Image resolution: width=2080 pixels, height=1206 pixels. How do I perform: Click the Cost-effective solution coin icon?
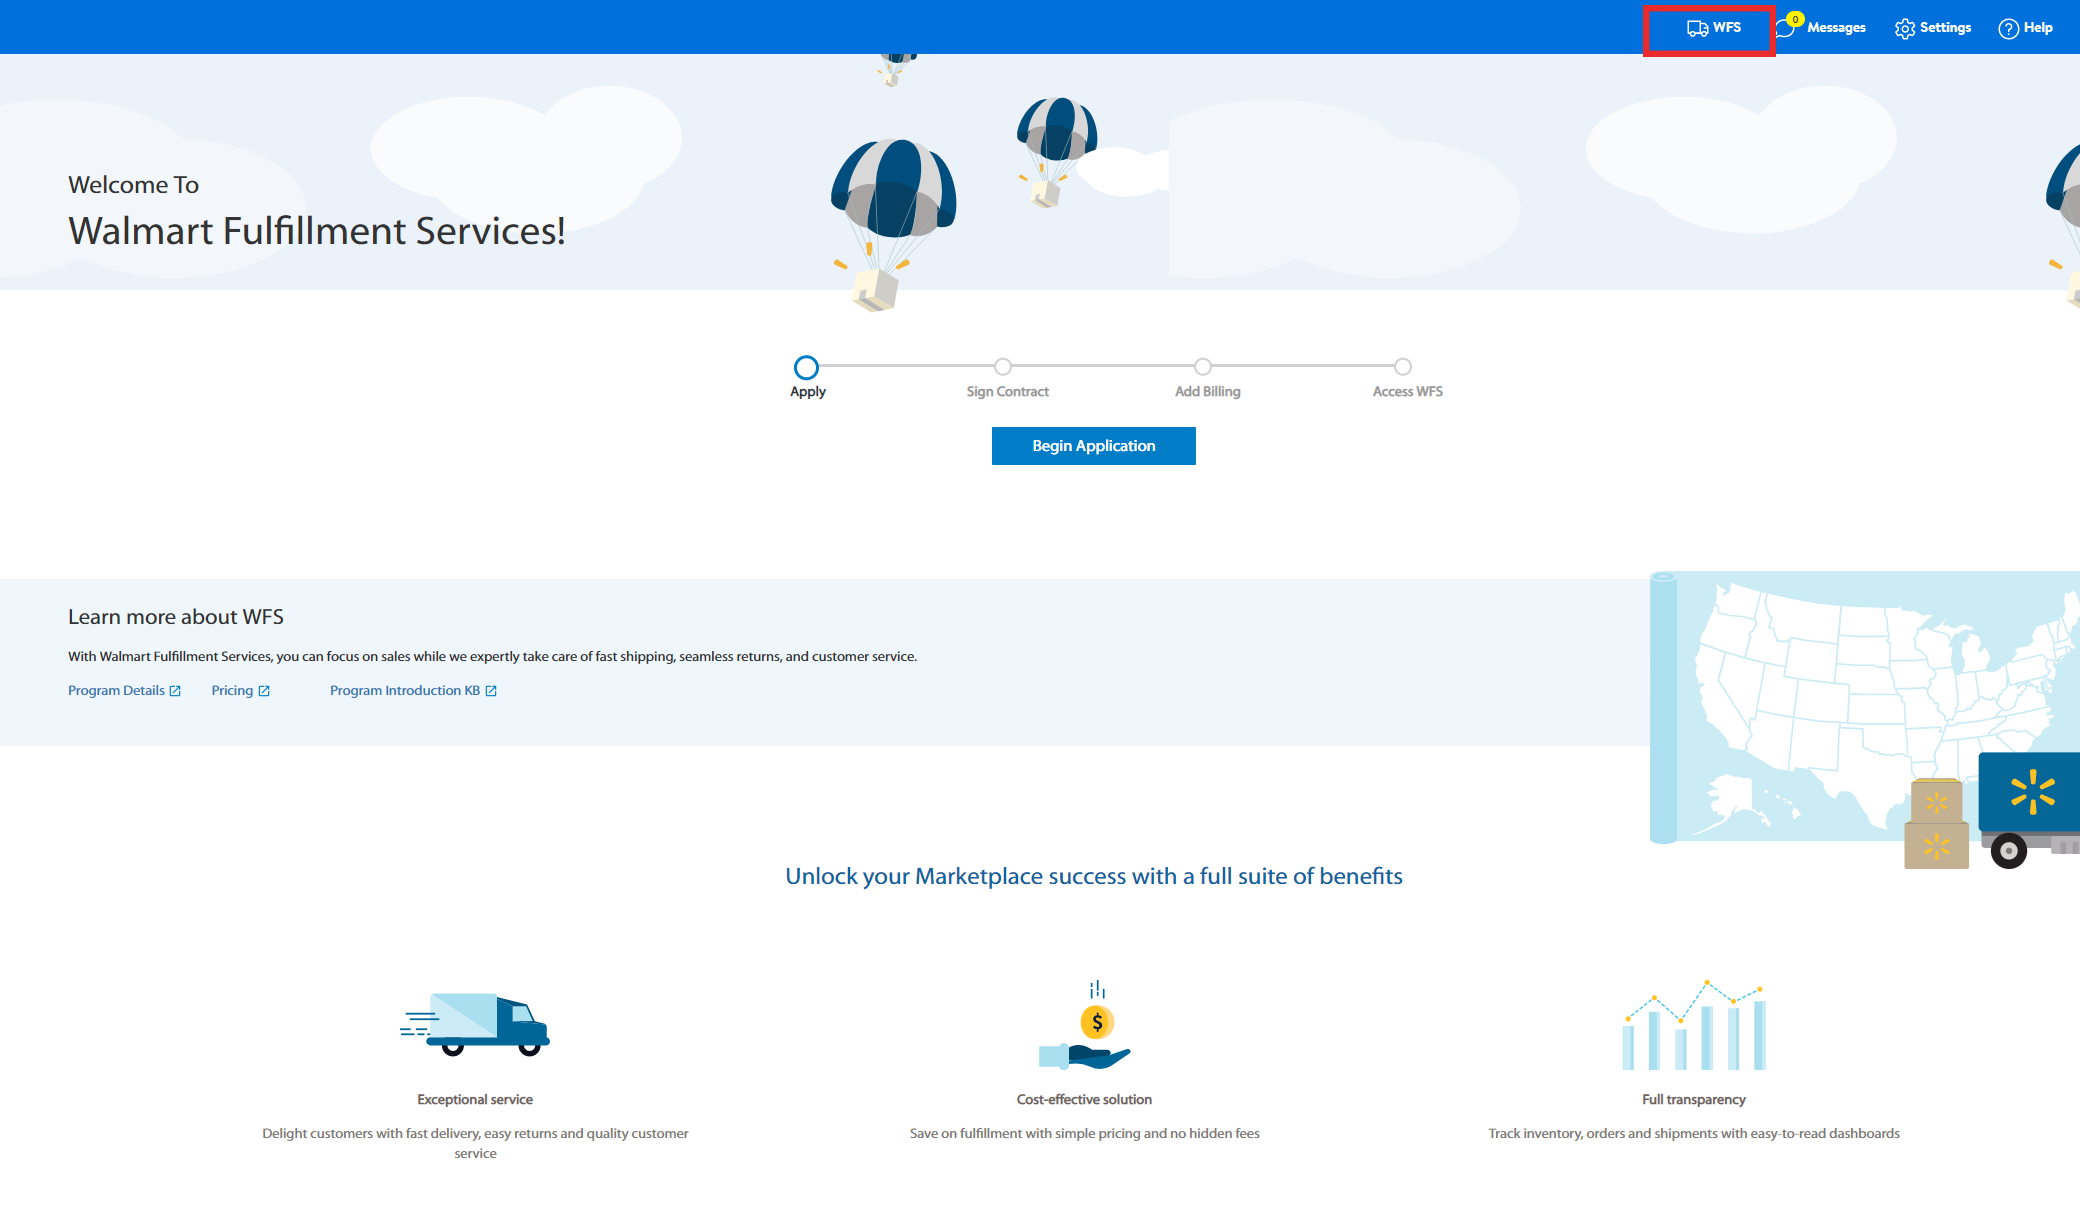(x=1096, y=1024)
